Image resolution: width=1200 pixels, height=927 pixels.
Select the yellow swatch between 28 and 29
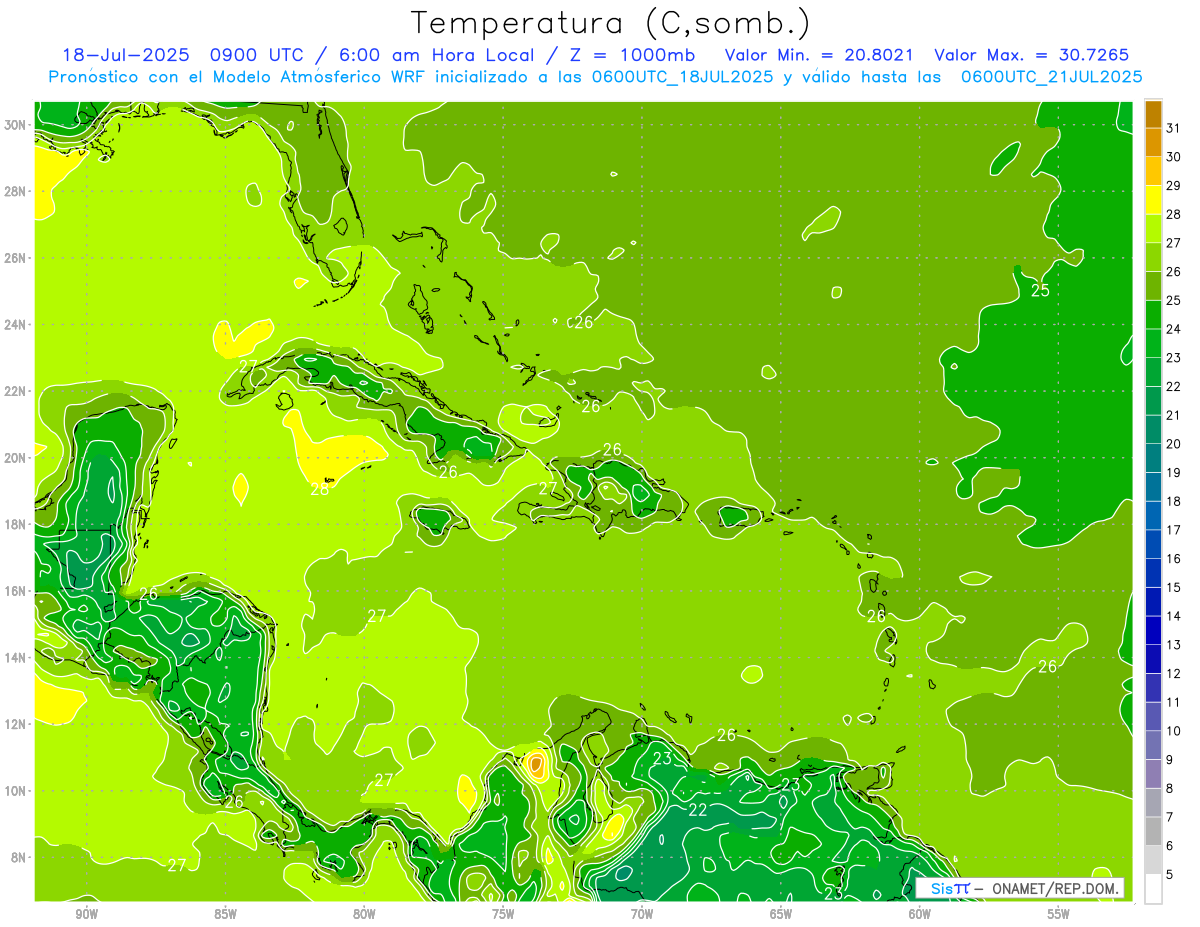(x=1153, y=199)
